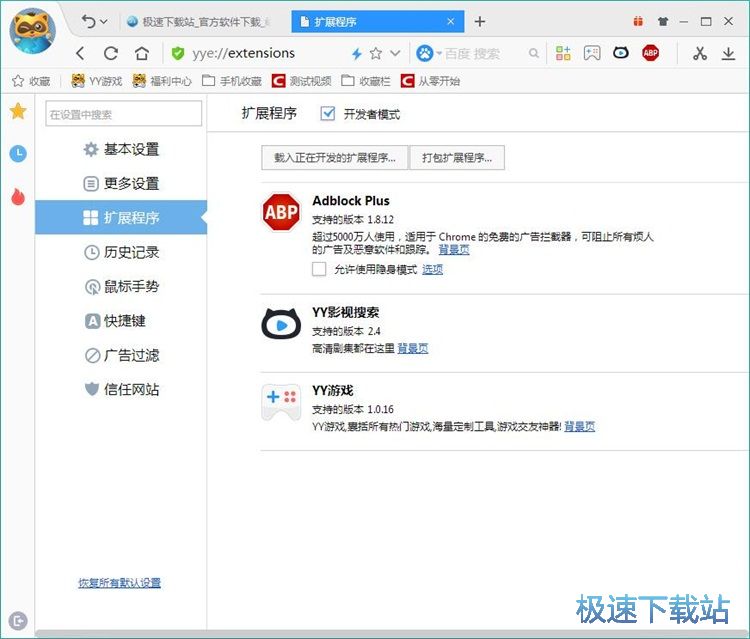This screenshot has height=639, width=750.
Task: Click 载入正在开发的扩展程序 button
Action: click(x=334, y=158)
